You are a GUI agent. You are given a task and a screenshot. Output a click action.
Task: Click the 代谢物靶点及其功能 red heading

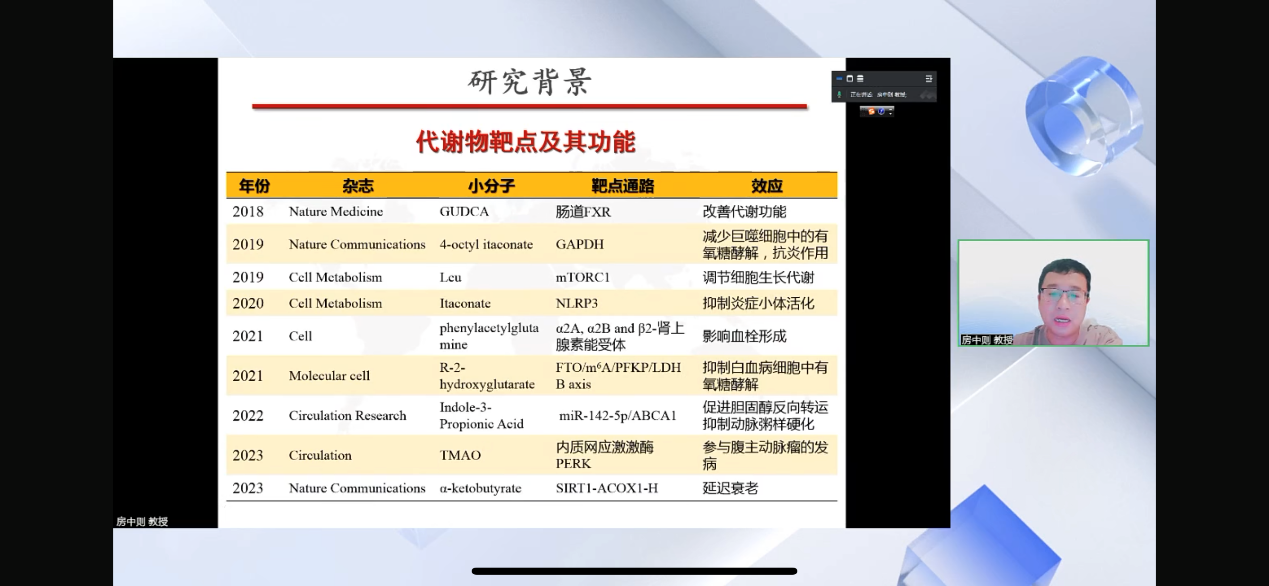[528, 142]
